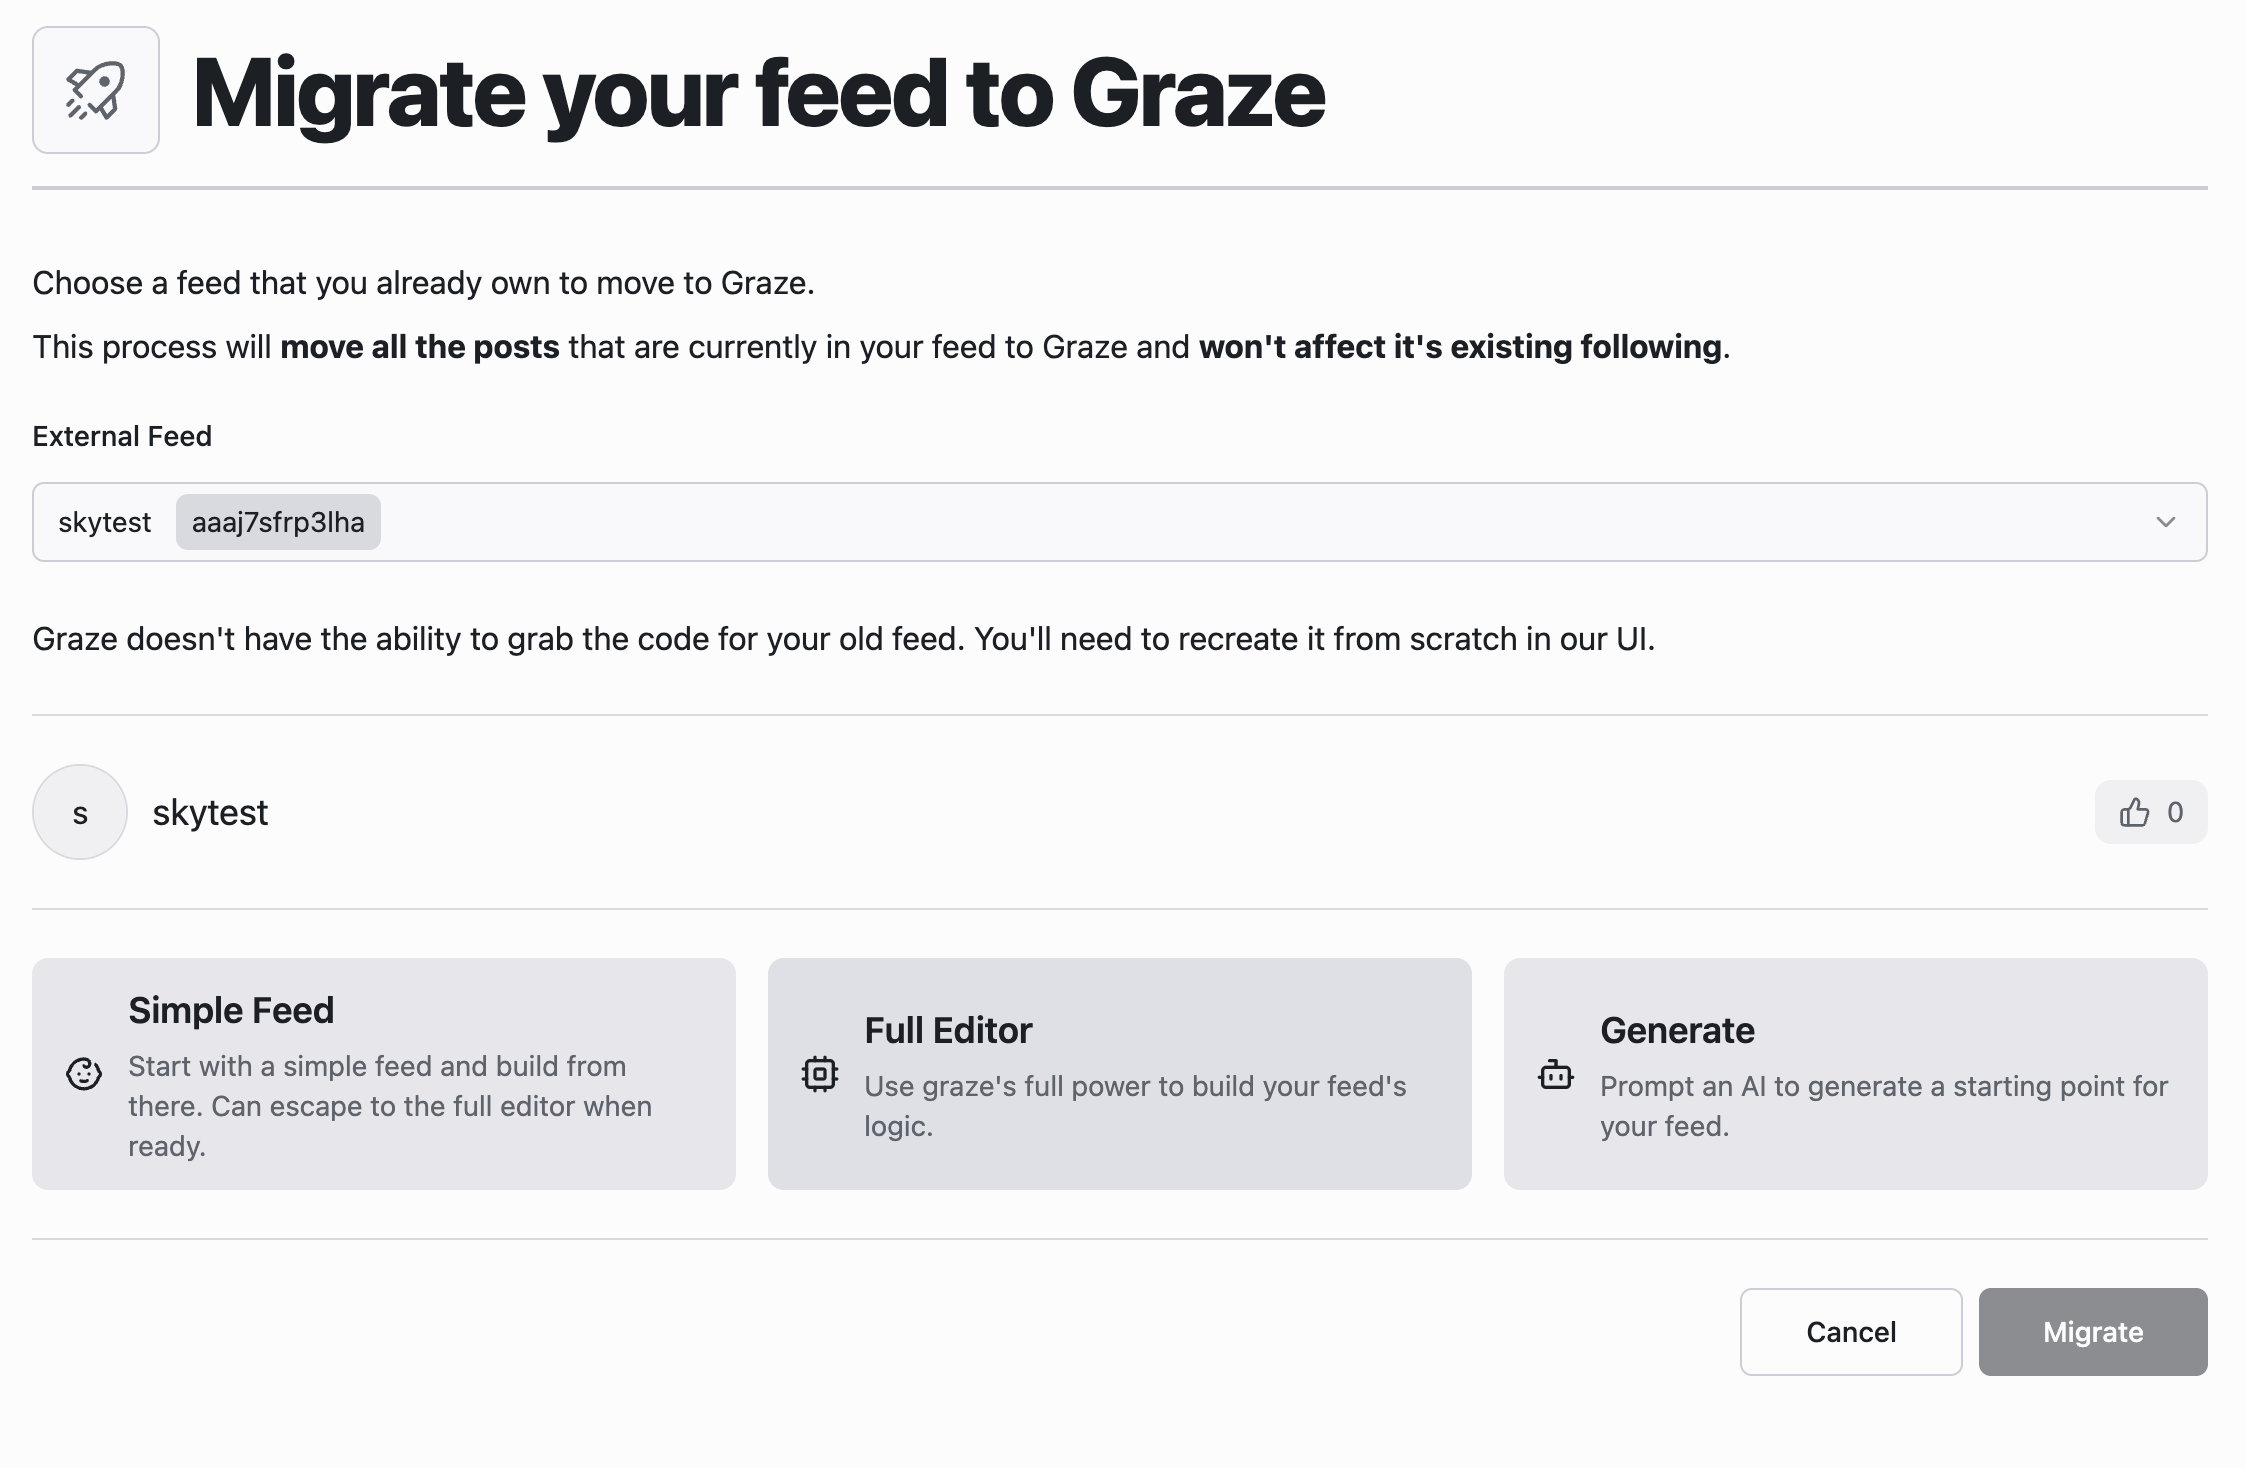Click the smiley face icon on Simple Feed
The height and width of the screenshot is (1468, 2246).
pyautogui.click(x=84, y=1074)
